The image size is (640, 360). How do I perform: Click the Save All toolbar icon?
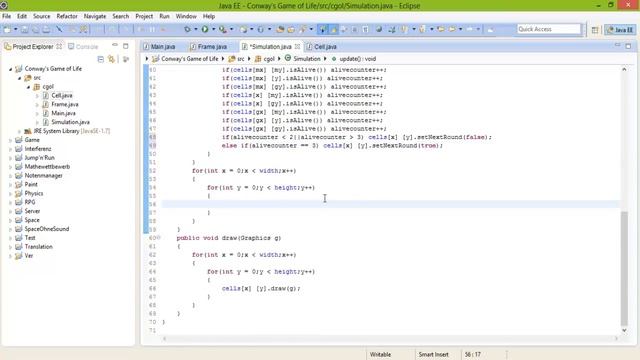[x=36, y=29]
